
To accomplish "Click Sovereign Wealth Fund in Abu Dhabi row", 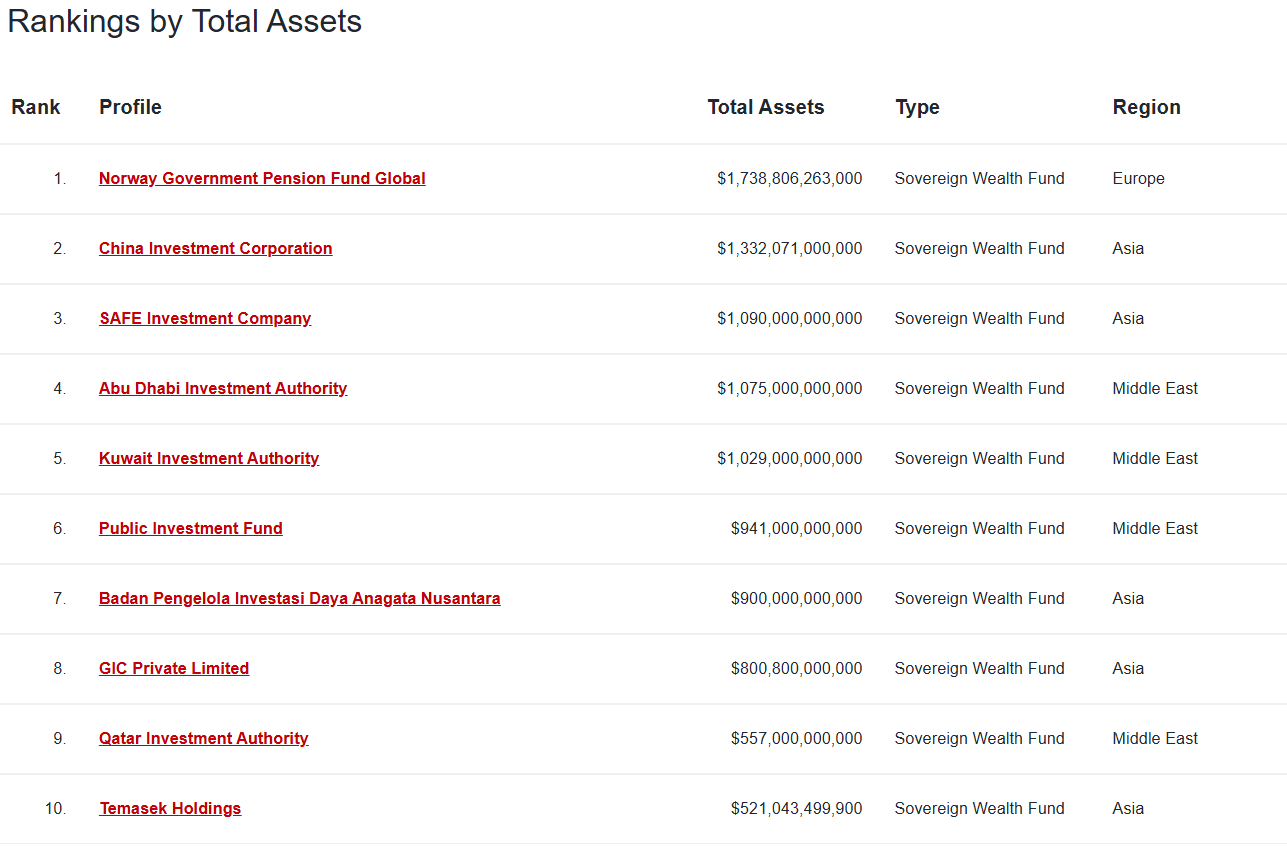I will 979,388.
